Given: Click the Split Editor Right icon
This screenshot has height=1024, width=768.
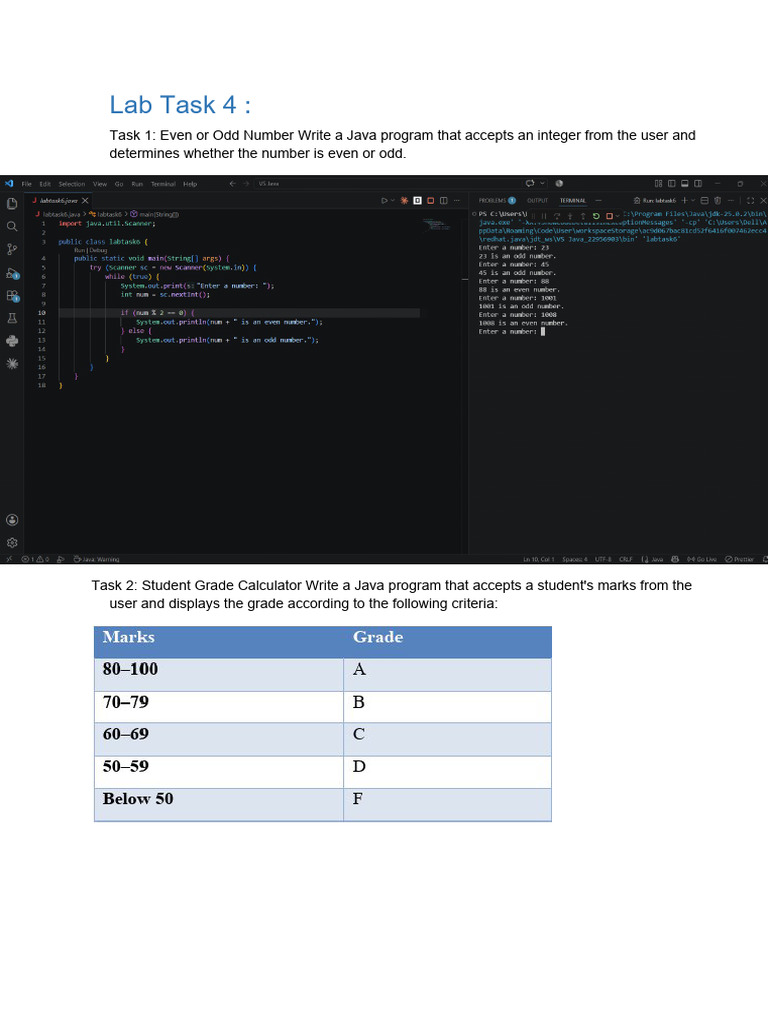Looking at the screenshot, I should coord(443,200).
